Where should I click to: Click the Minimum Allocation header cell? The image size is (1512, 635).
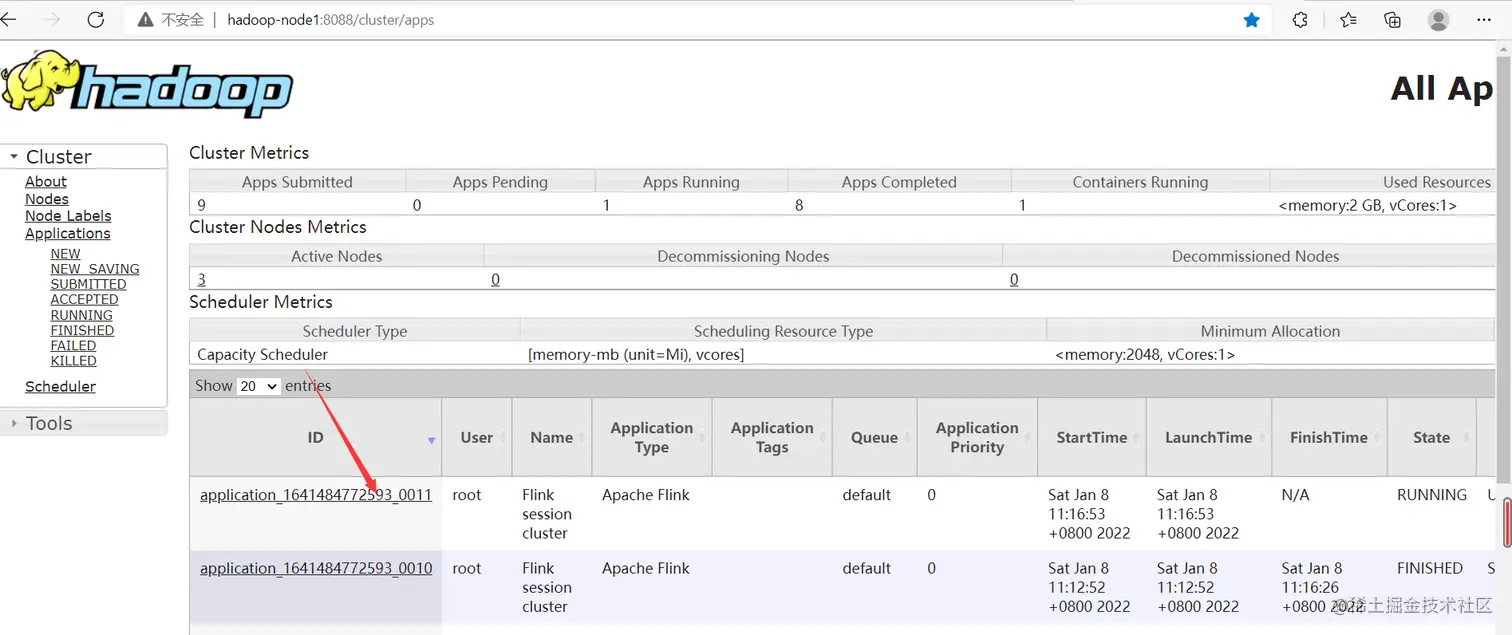click(x=1270, y=331)
